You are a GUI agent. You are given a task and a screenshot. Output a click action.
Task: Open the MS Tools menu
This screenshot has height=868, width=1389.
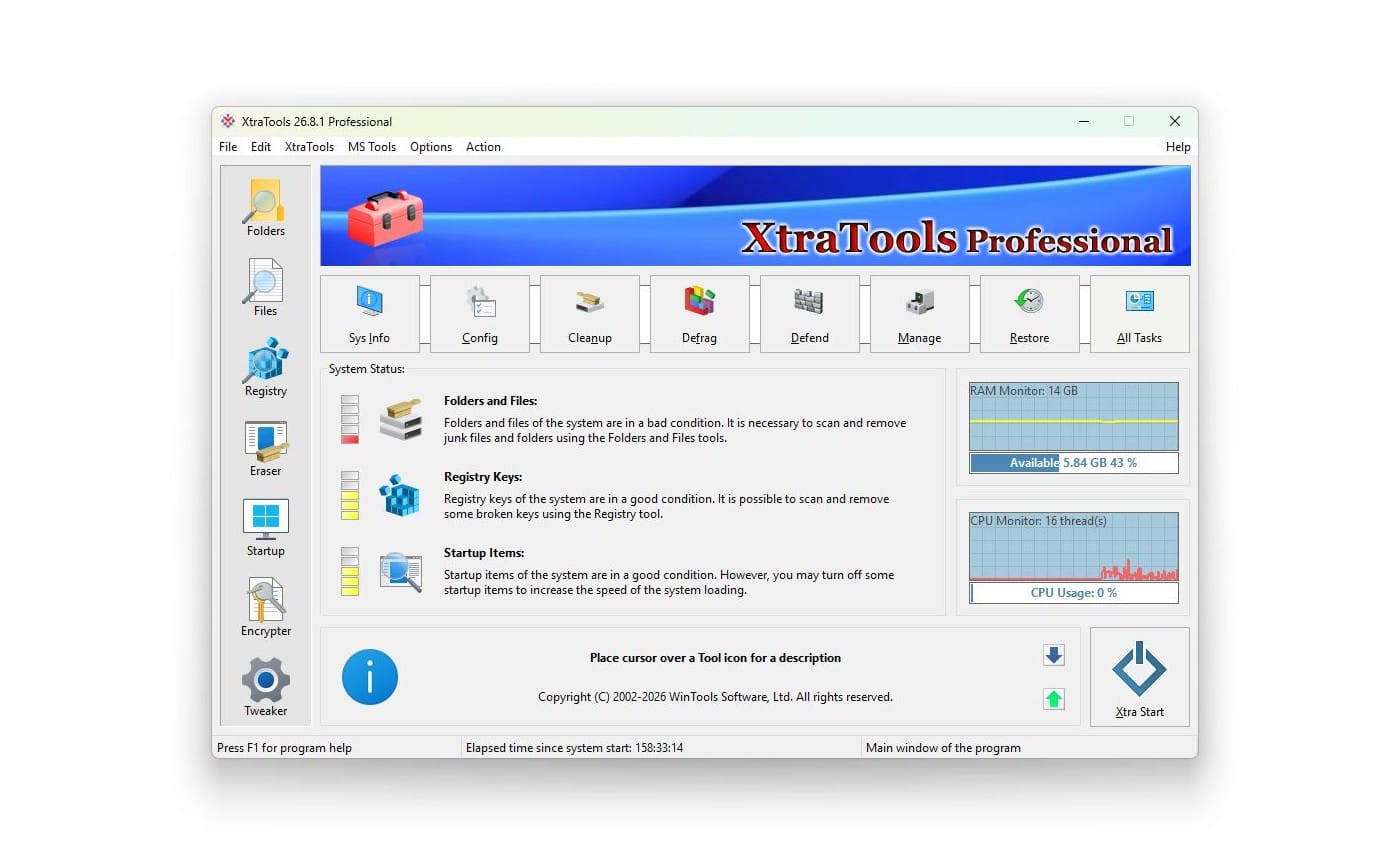pos(372,147)
